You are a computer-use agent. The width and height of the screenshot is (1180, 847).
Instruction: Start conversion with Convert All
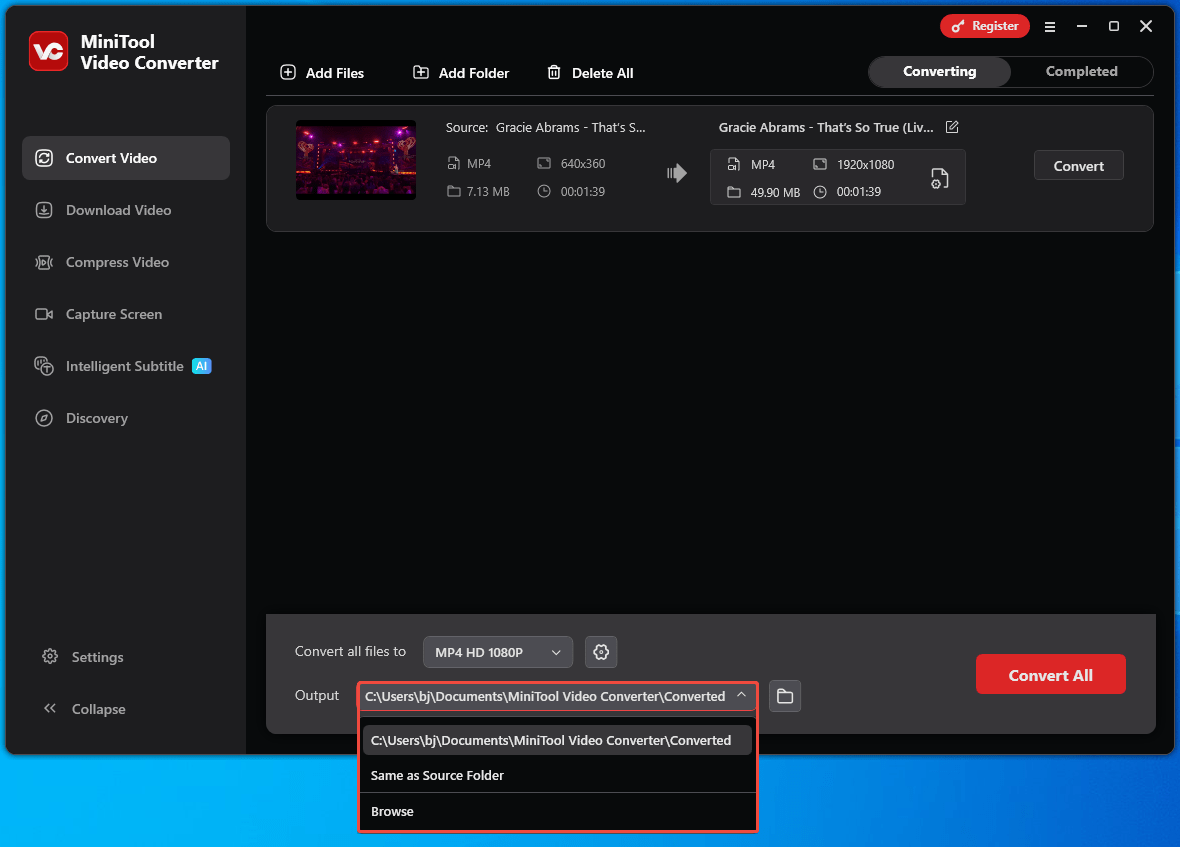tap(1050, 674)
